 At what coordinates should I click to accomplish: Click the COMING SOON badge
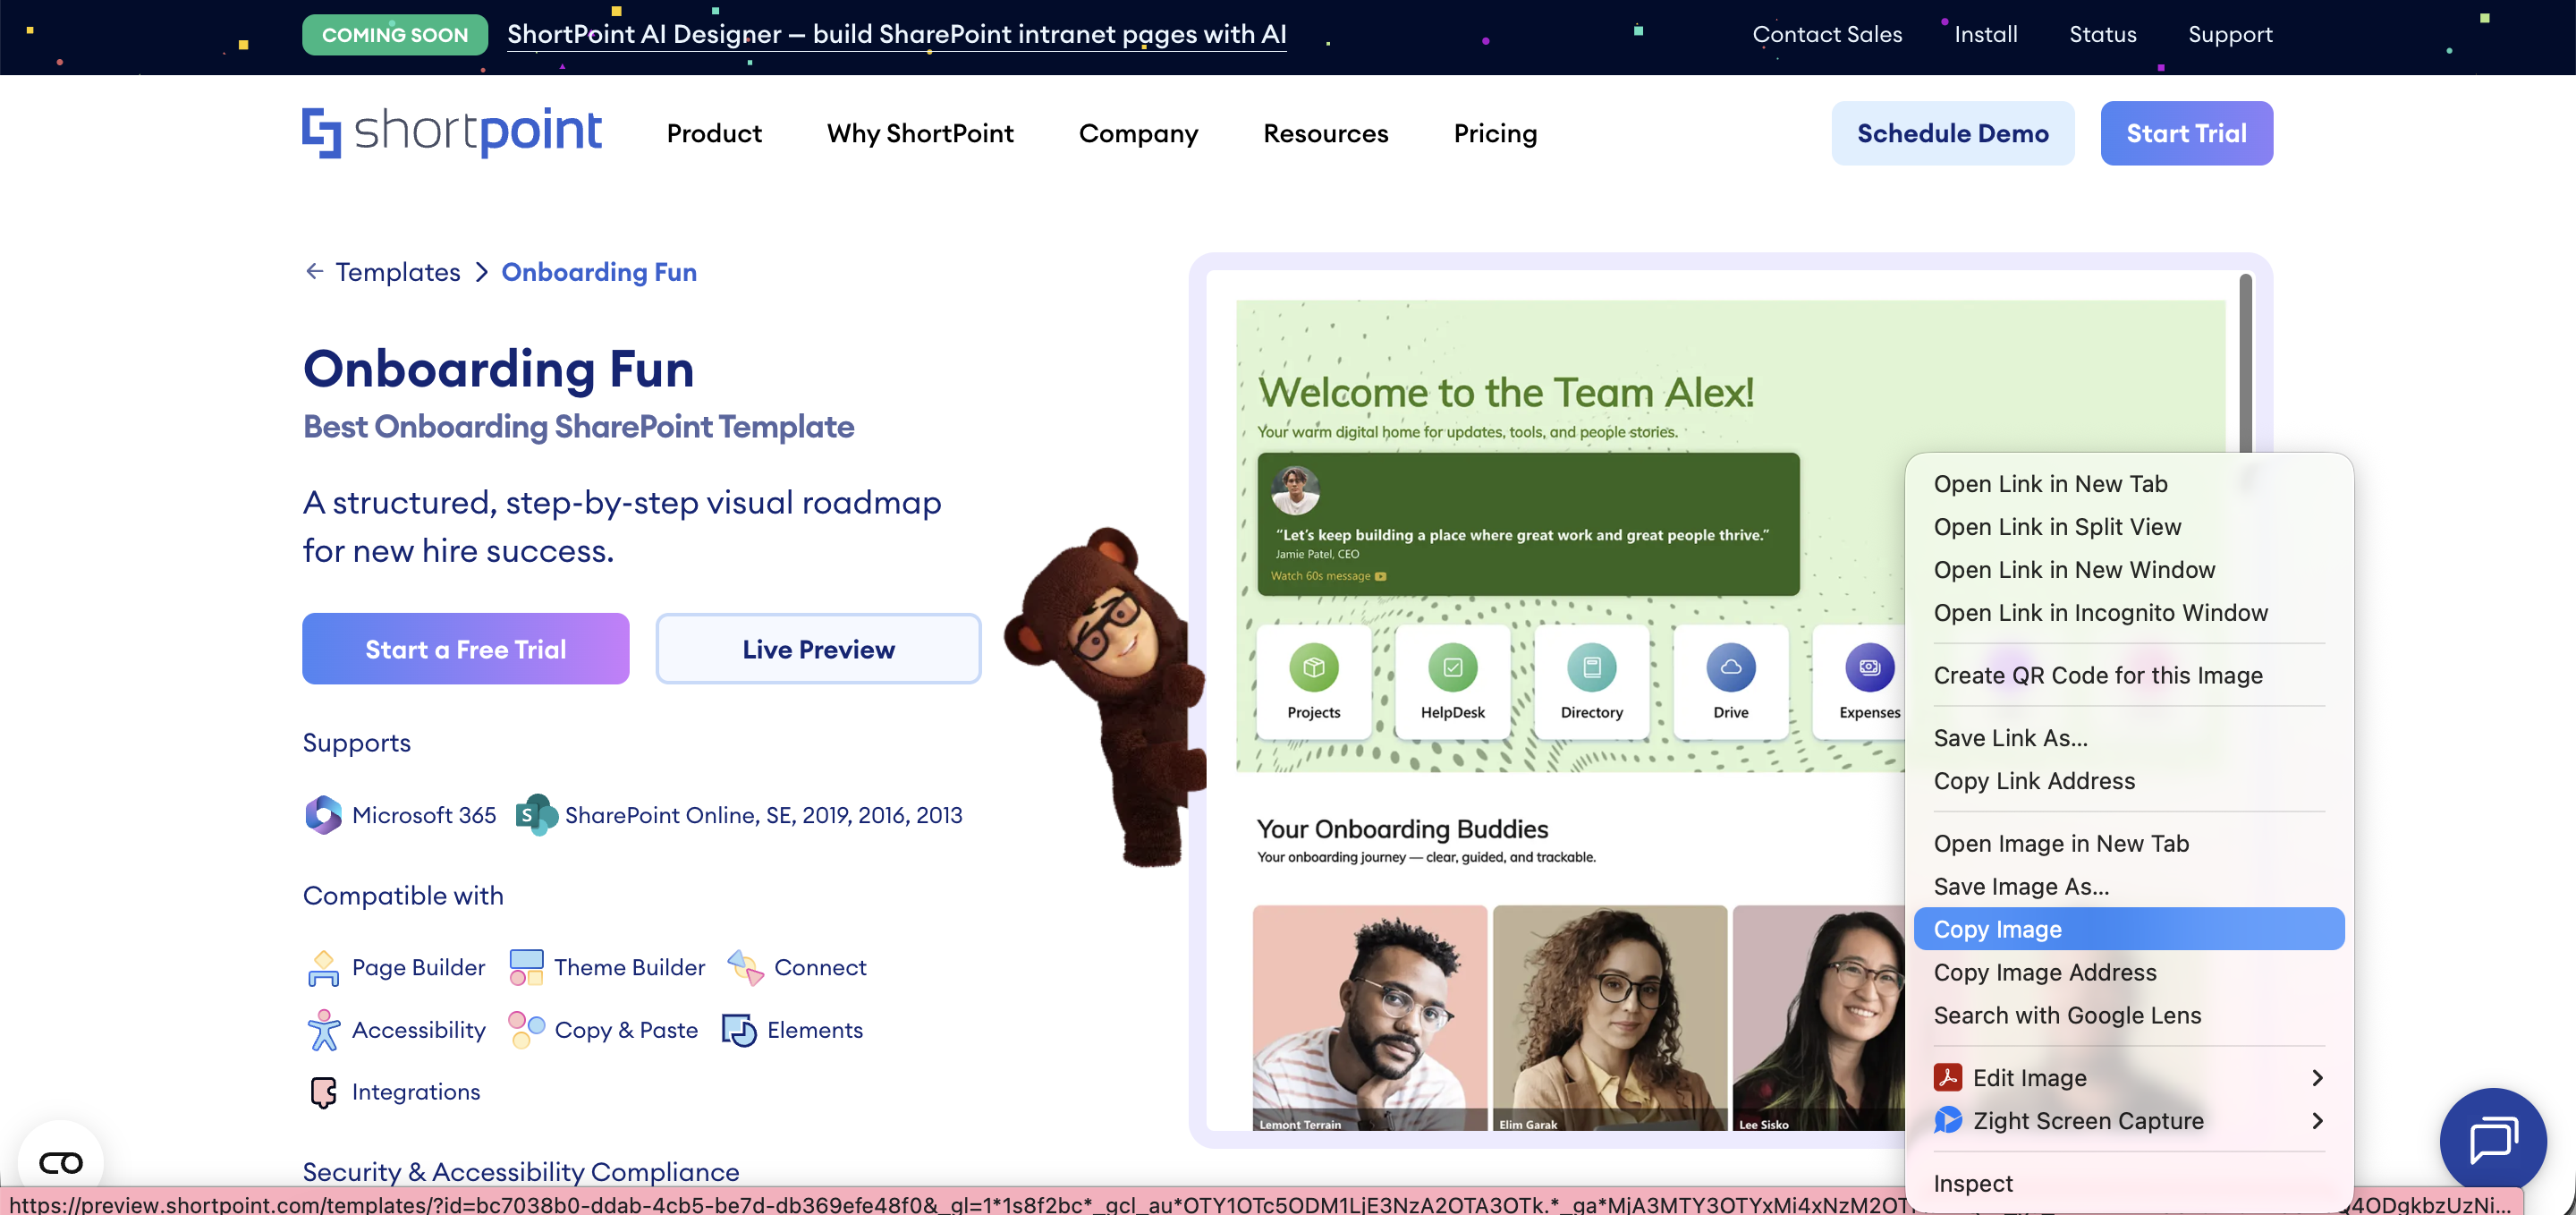pos(394,34)
